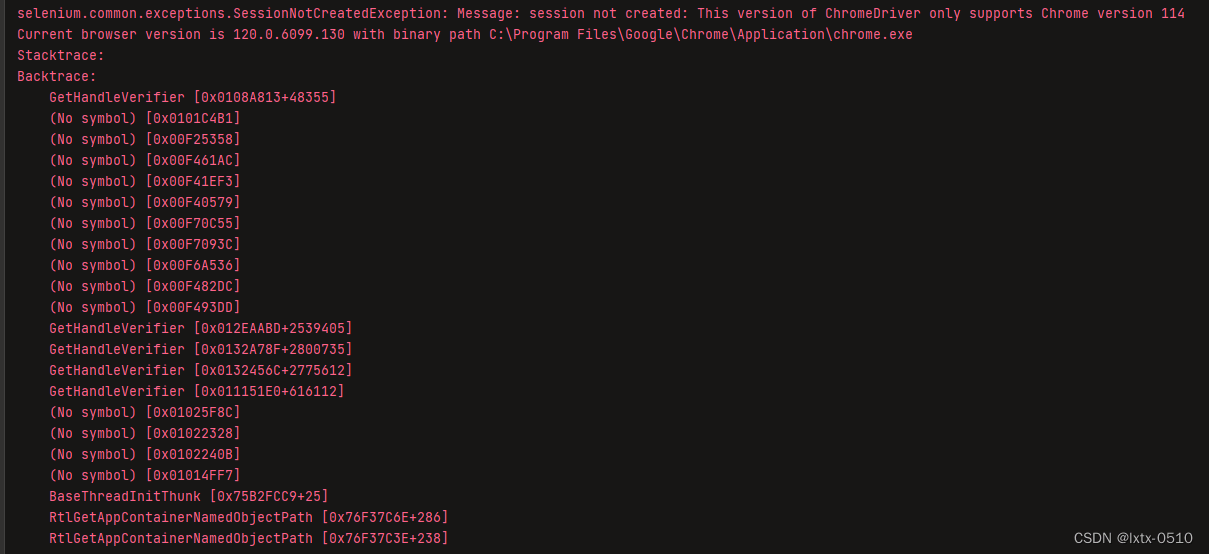The image size is (1209, 554).
Task: Click the (No symbol) [0x00F461AC] entry
Action: (x=145, y=161)
